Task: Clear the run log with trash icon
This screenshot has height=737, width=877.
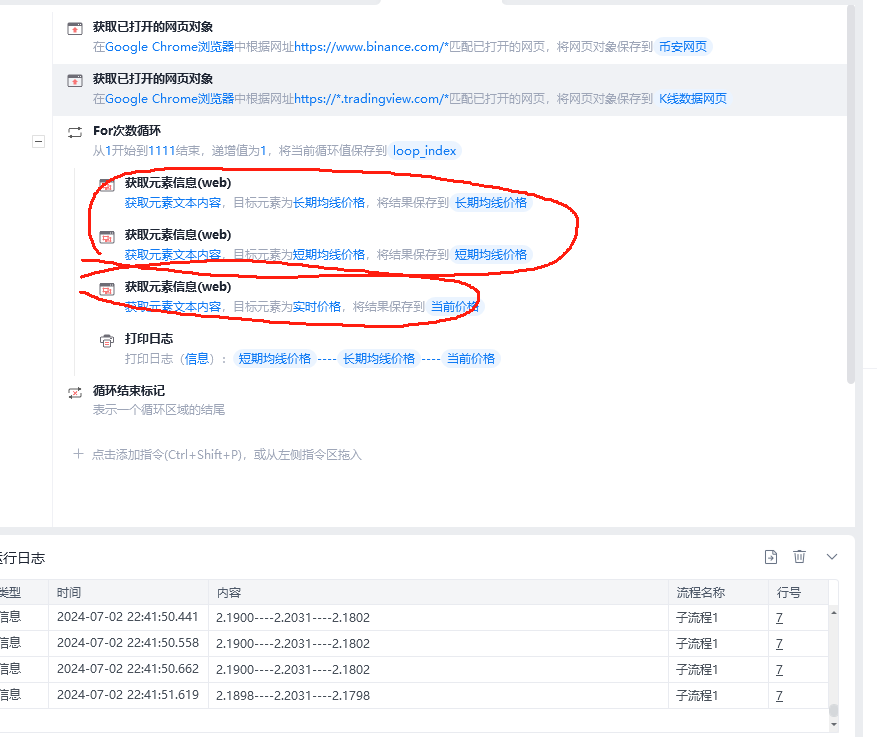Action: [799, 556]
